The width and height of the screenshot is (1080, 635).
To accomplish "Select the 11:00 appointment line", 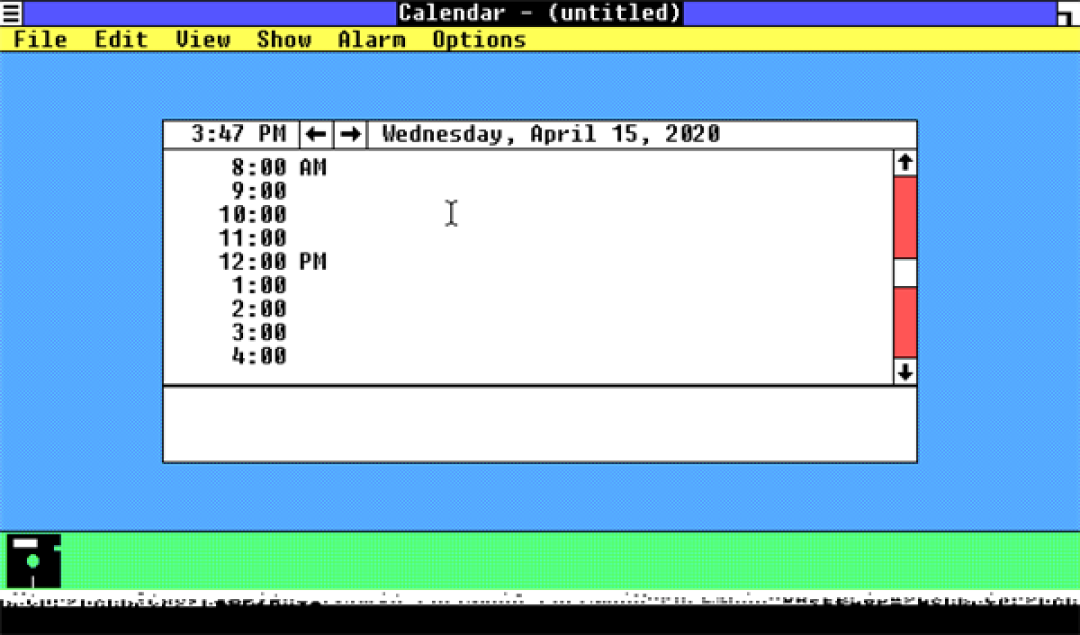I will click(528, 238).
